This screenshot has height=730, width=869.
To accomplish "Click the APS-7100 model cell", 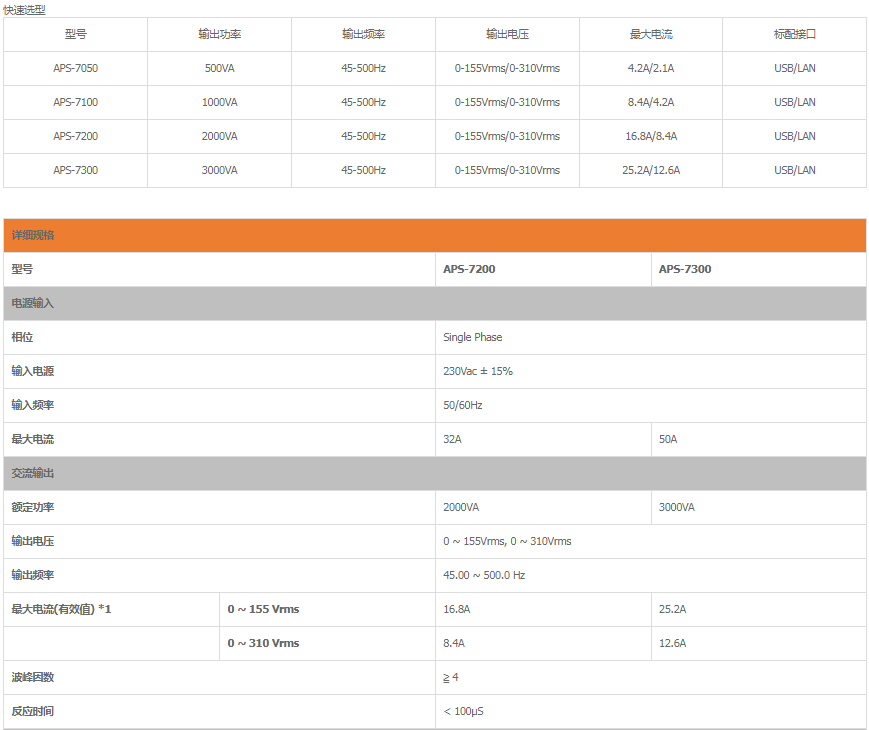I will pyautogui.click(x=75, y=102).
